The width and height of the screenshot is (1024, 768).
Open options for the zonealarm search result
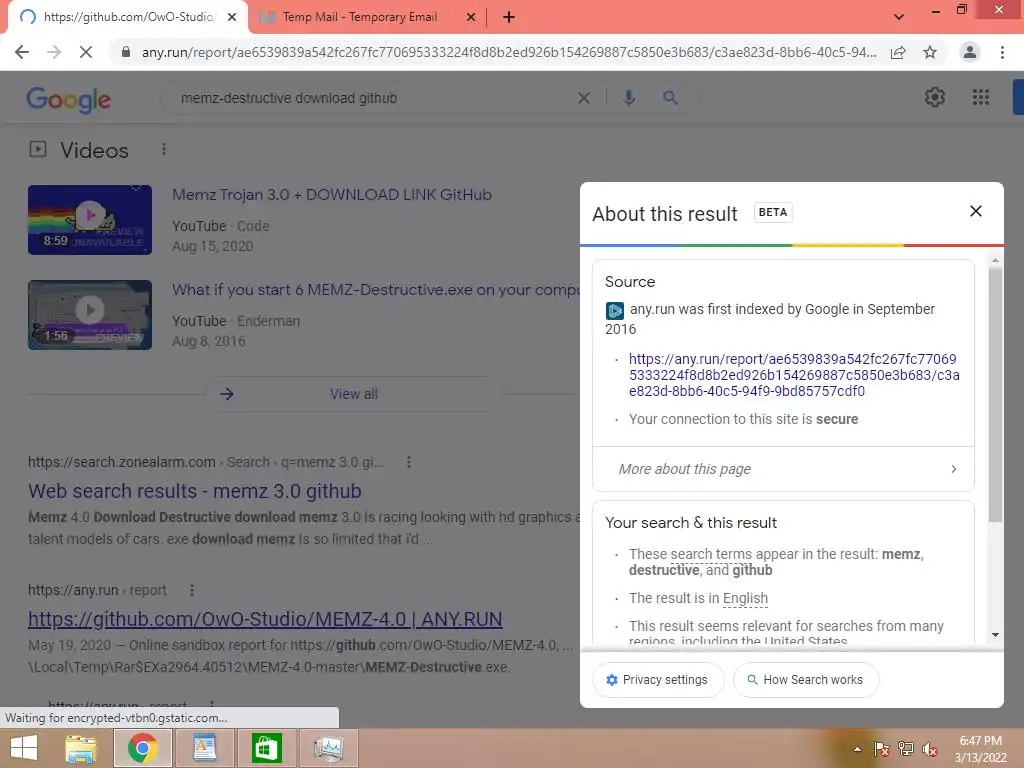point(409,462)
